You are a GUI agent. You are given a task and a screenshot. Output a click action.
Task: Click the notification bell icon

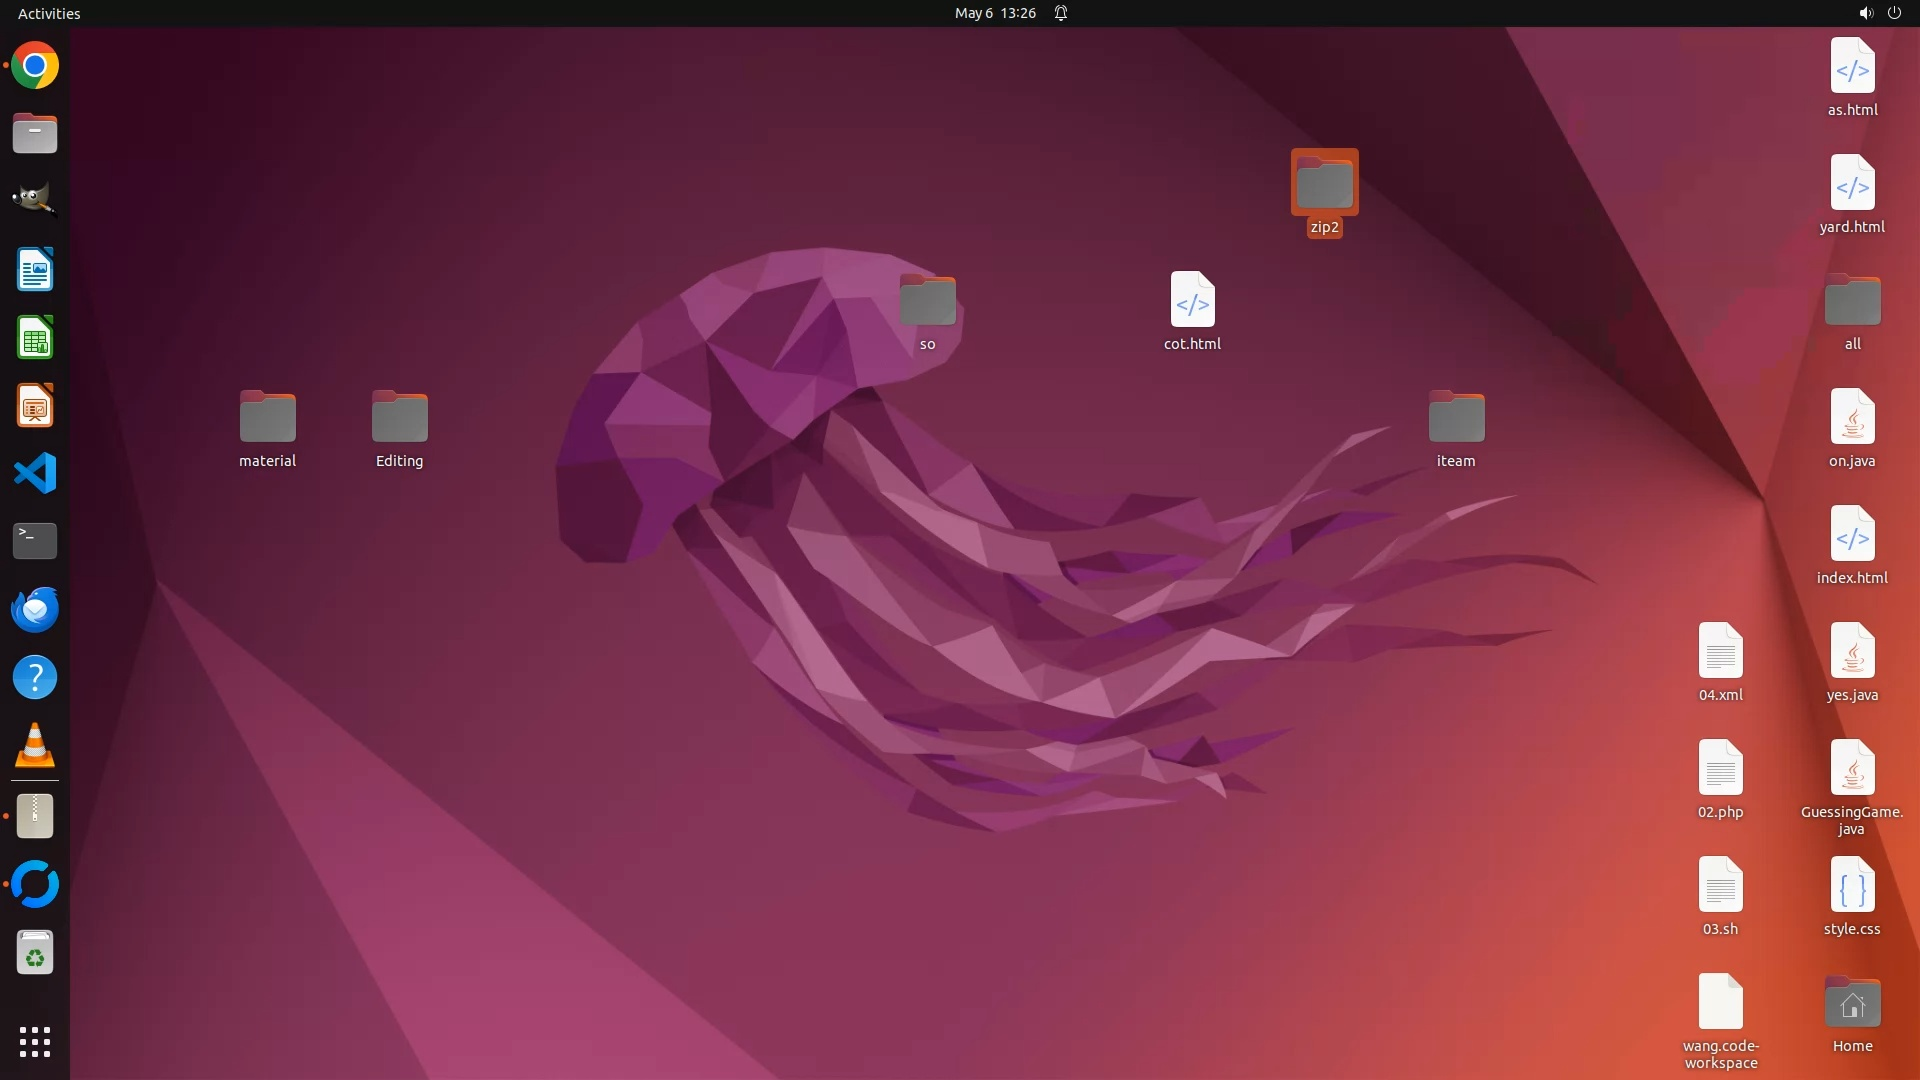tap(1061, 13)
